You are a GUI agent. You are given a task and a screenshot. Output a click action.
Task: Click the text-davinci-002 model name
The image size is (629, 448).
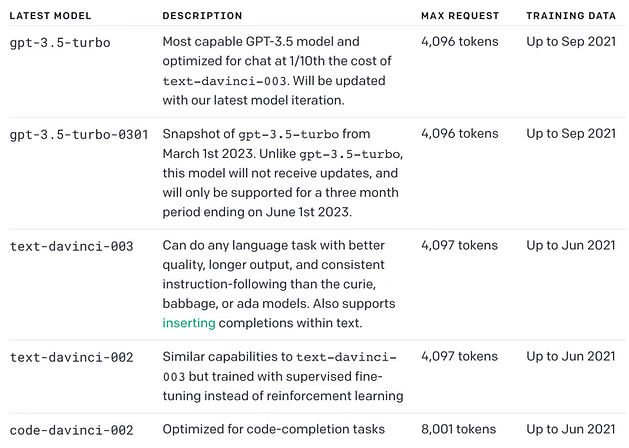(71, 356)
